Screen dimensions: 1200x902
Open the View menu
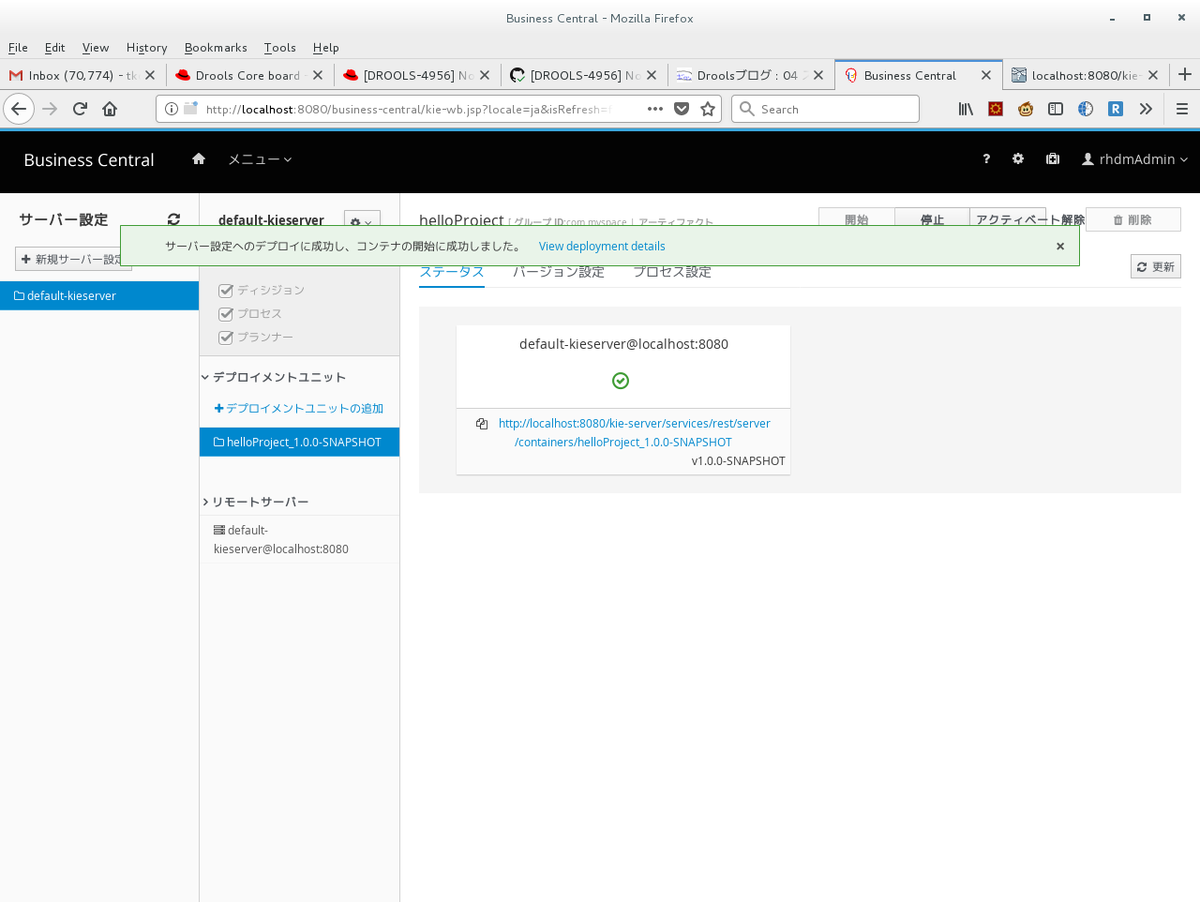click(96, 47)
